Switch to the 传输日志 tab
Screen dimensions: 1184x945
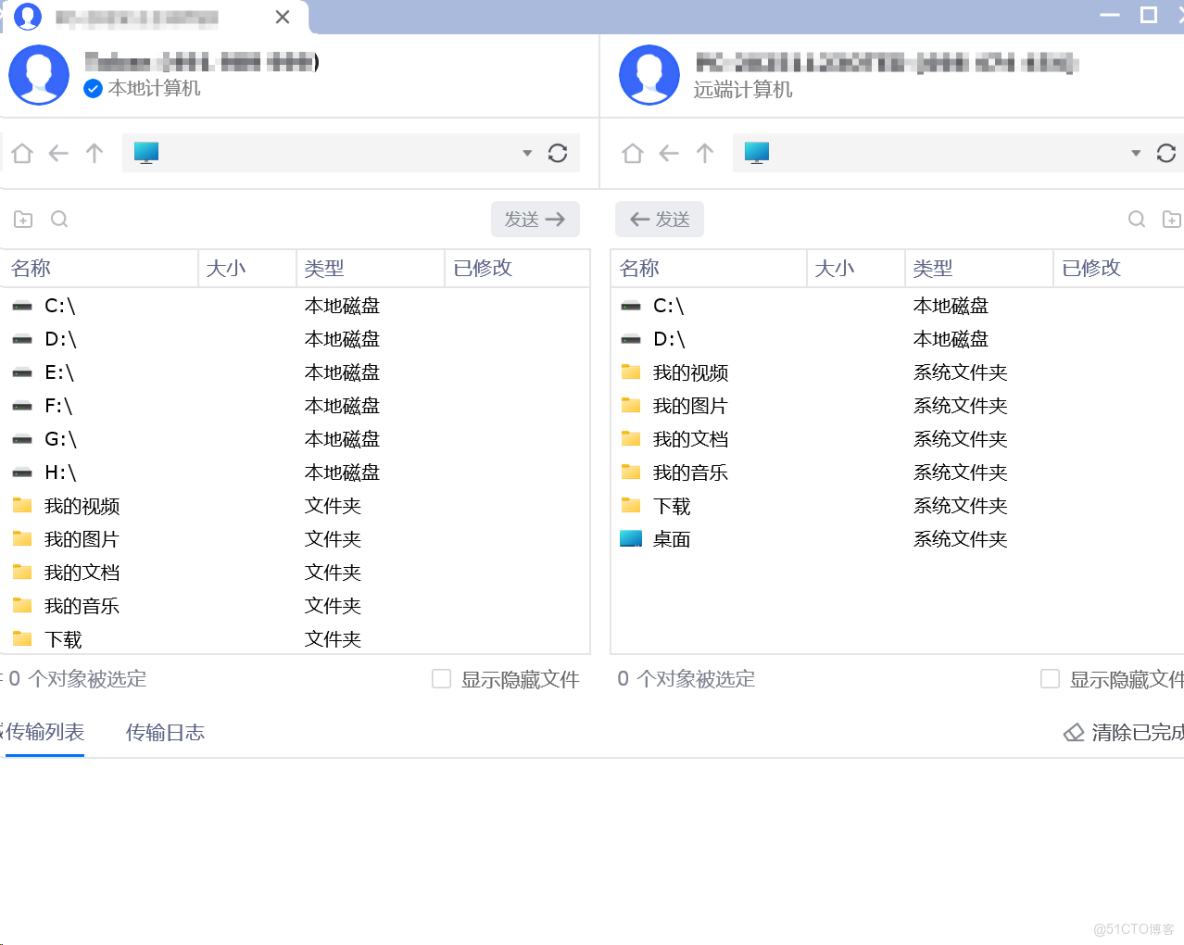[165, 732]
